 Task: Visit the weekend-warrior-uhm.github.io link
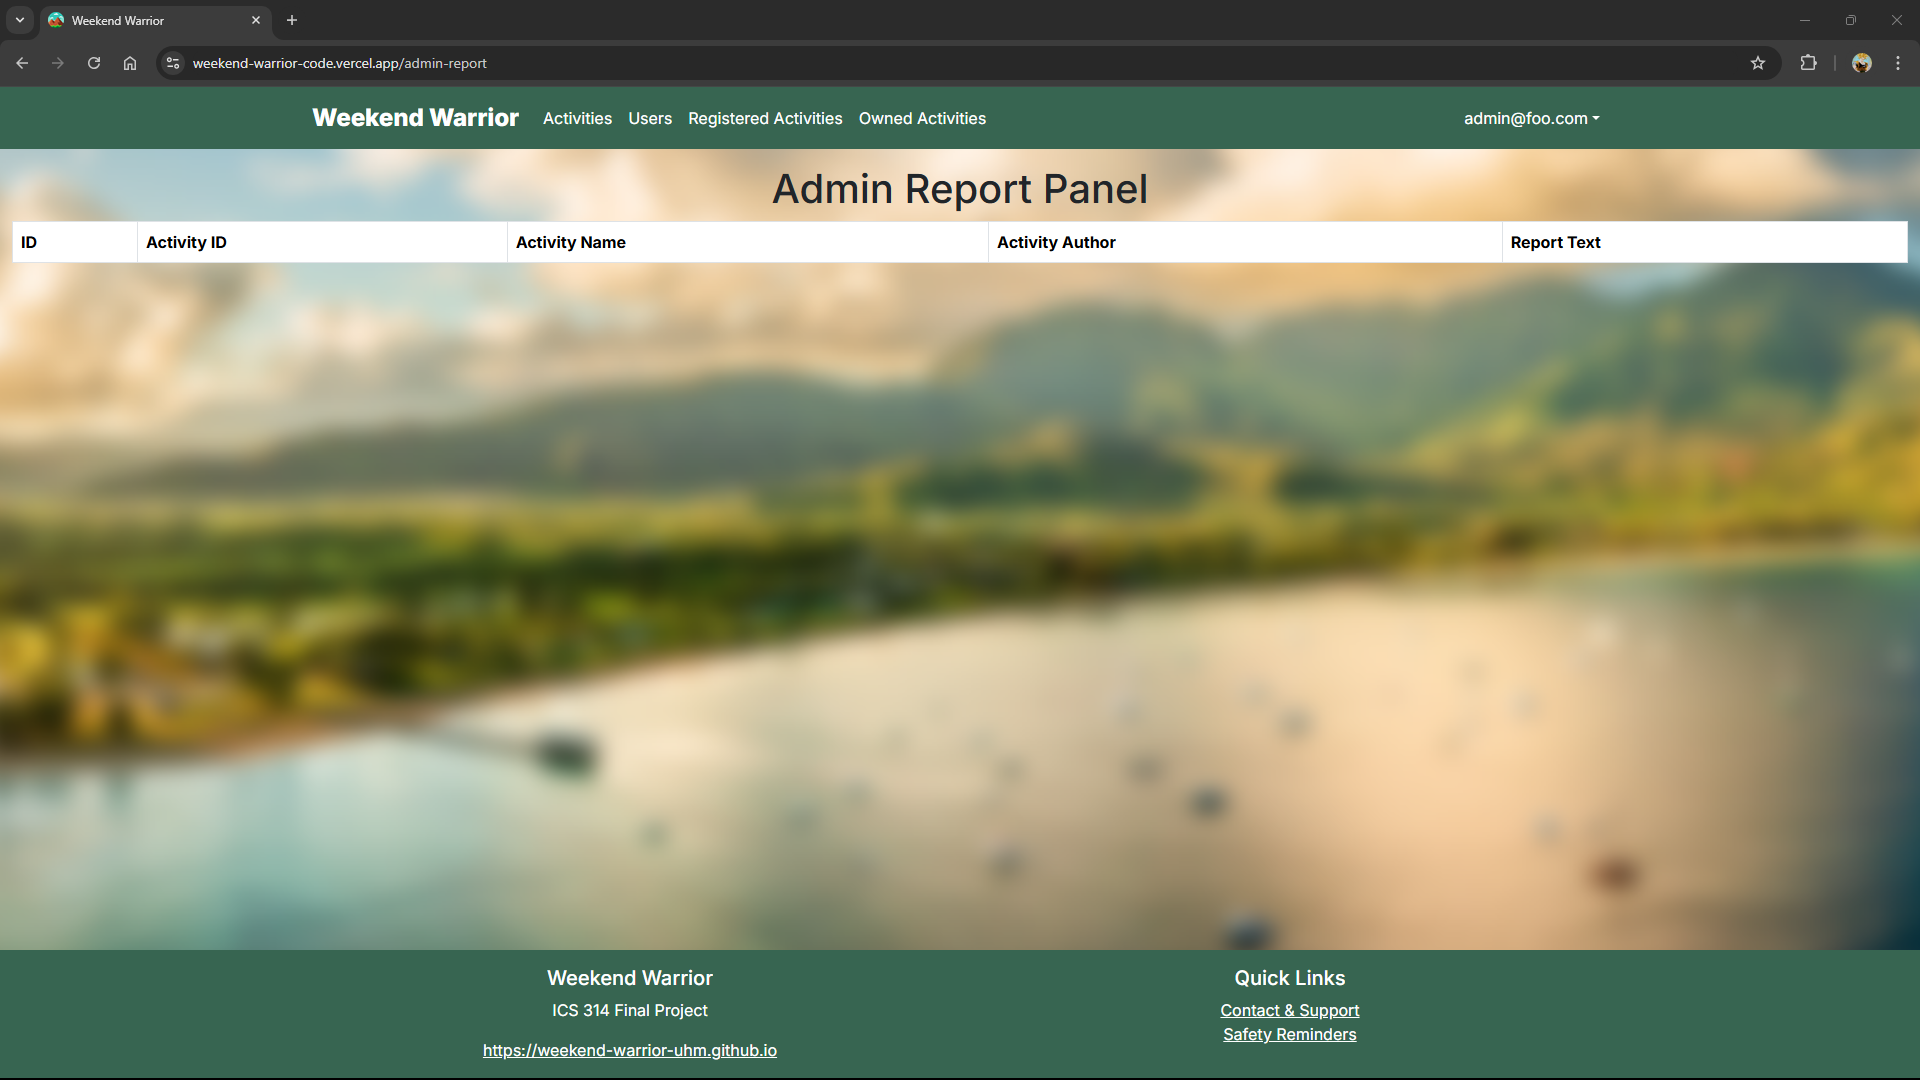pos(629,1050)
